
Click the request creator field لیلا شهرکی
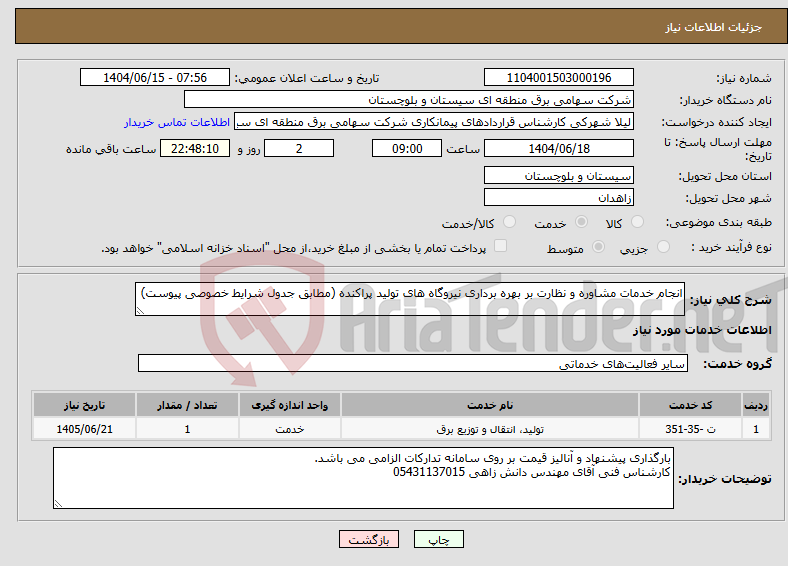[x=434, y=122]
